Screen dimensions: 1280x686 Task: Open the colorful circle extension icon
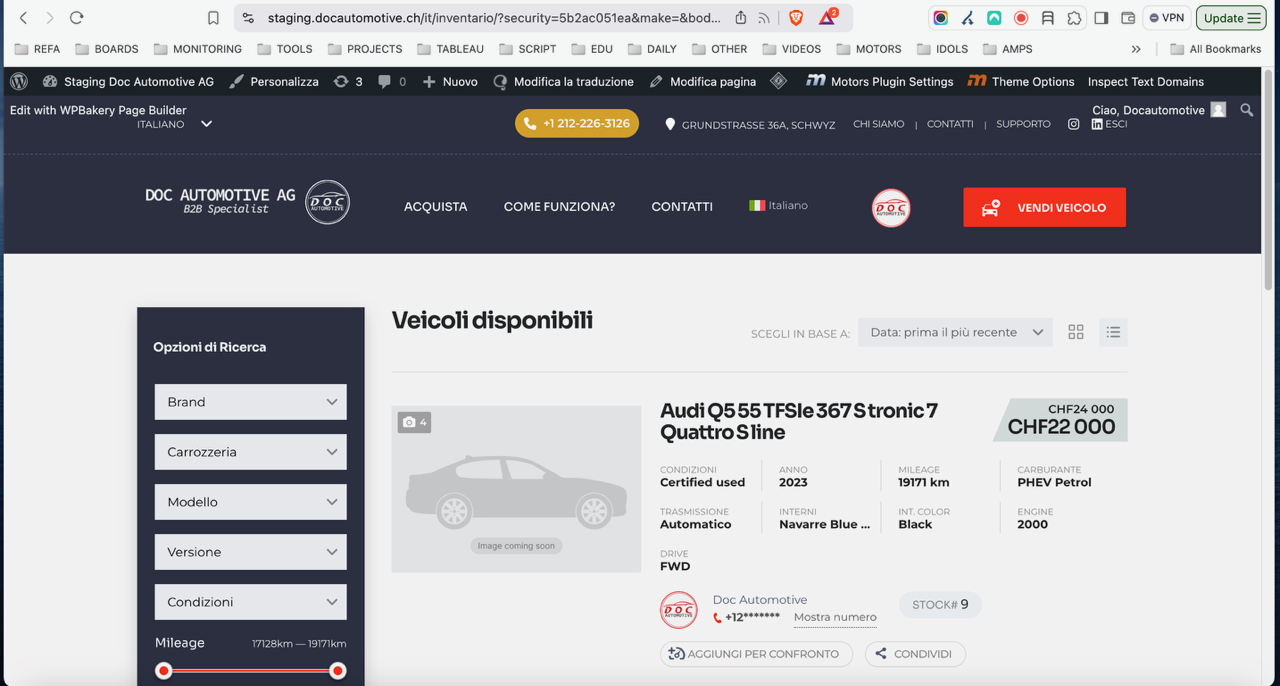tap(941, 18)
